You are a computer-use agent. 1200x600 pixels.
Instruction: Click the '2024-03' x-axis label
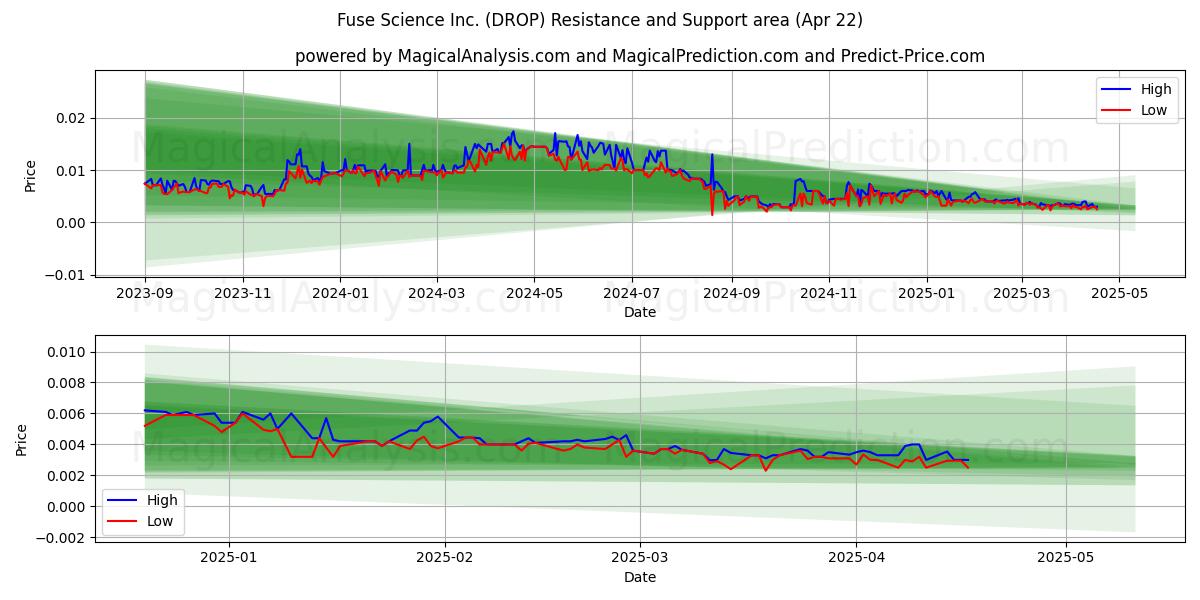437,294
